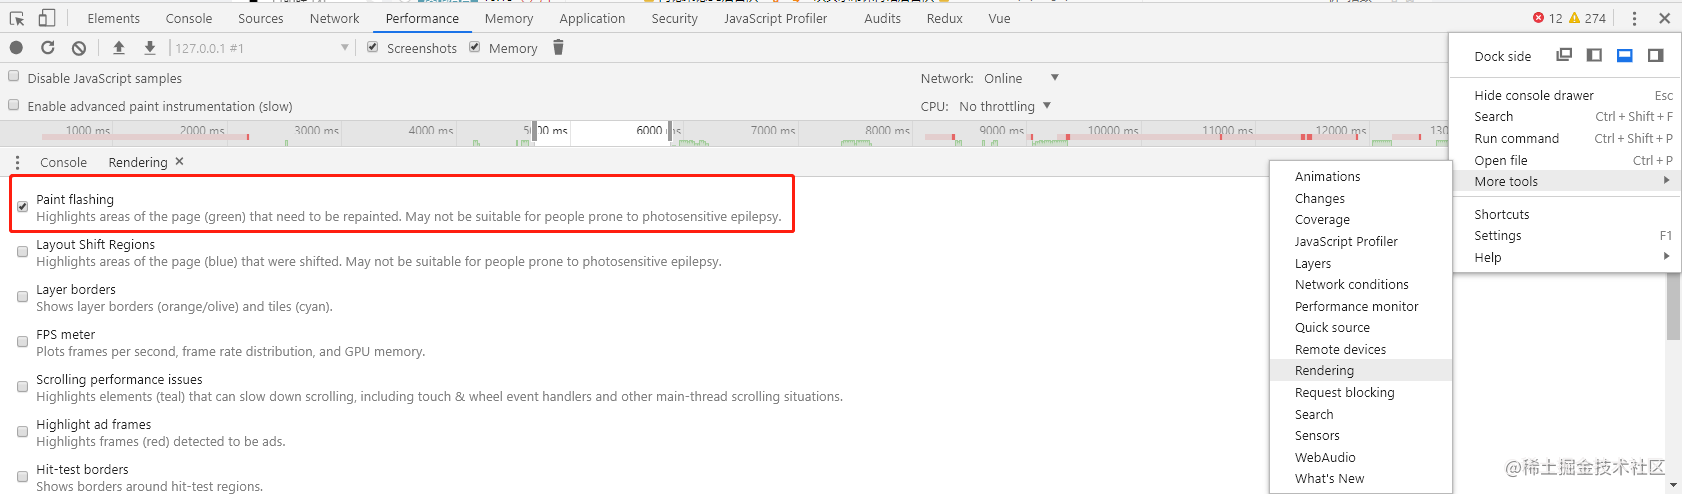Switch to the Console tab in top bar

189,18
